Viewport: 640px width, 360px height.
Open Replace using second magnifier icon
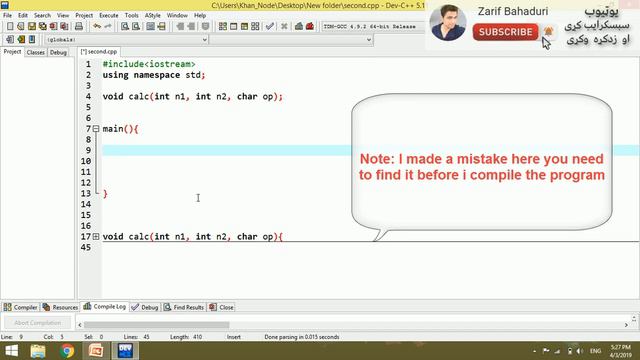point(136,27)
